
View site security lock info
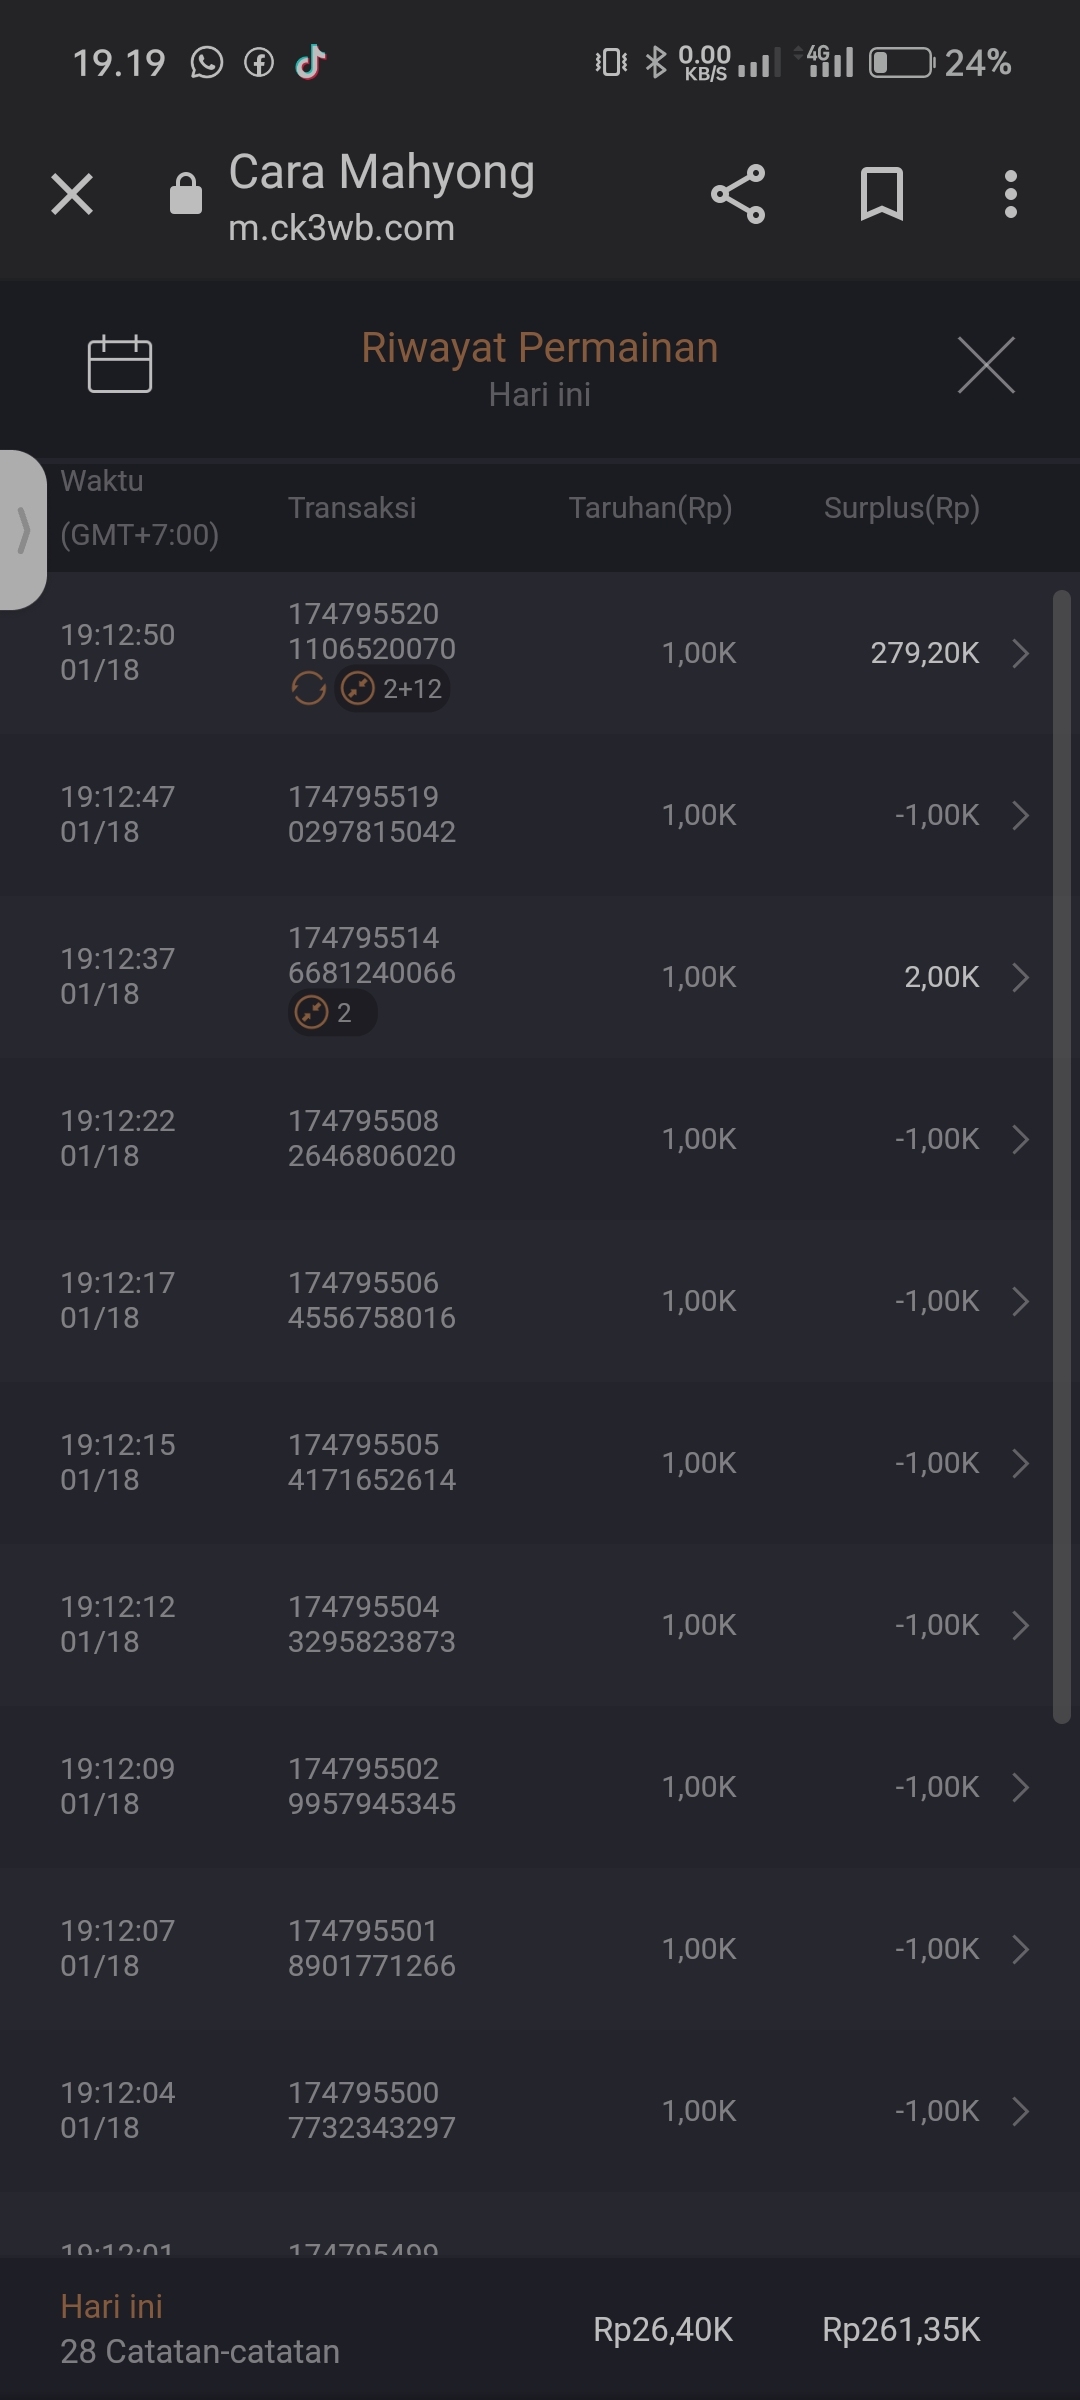pyautogui.click(x=186, y=194)
